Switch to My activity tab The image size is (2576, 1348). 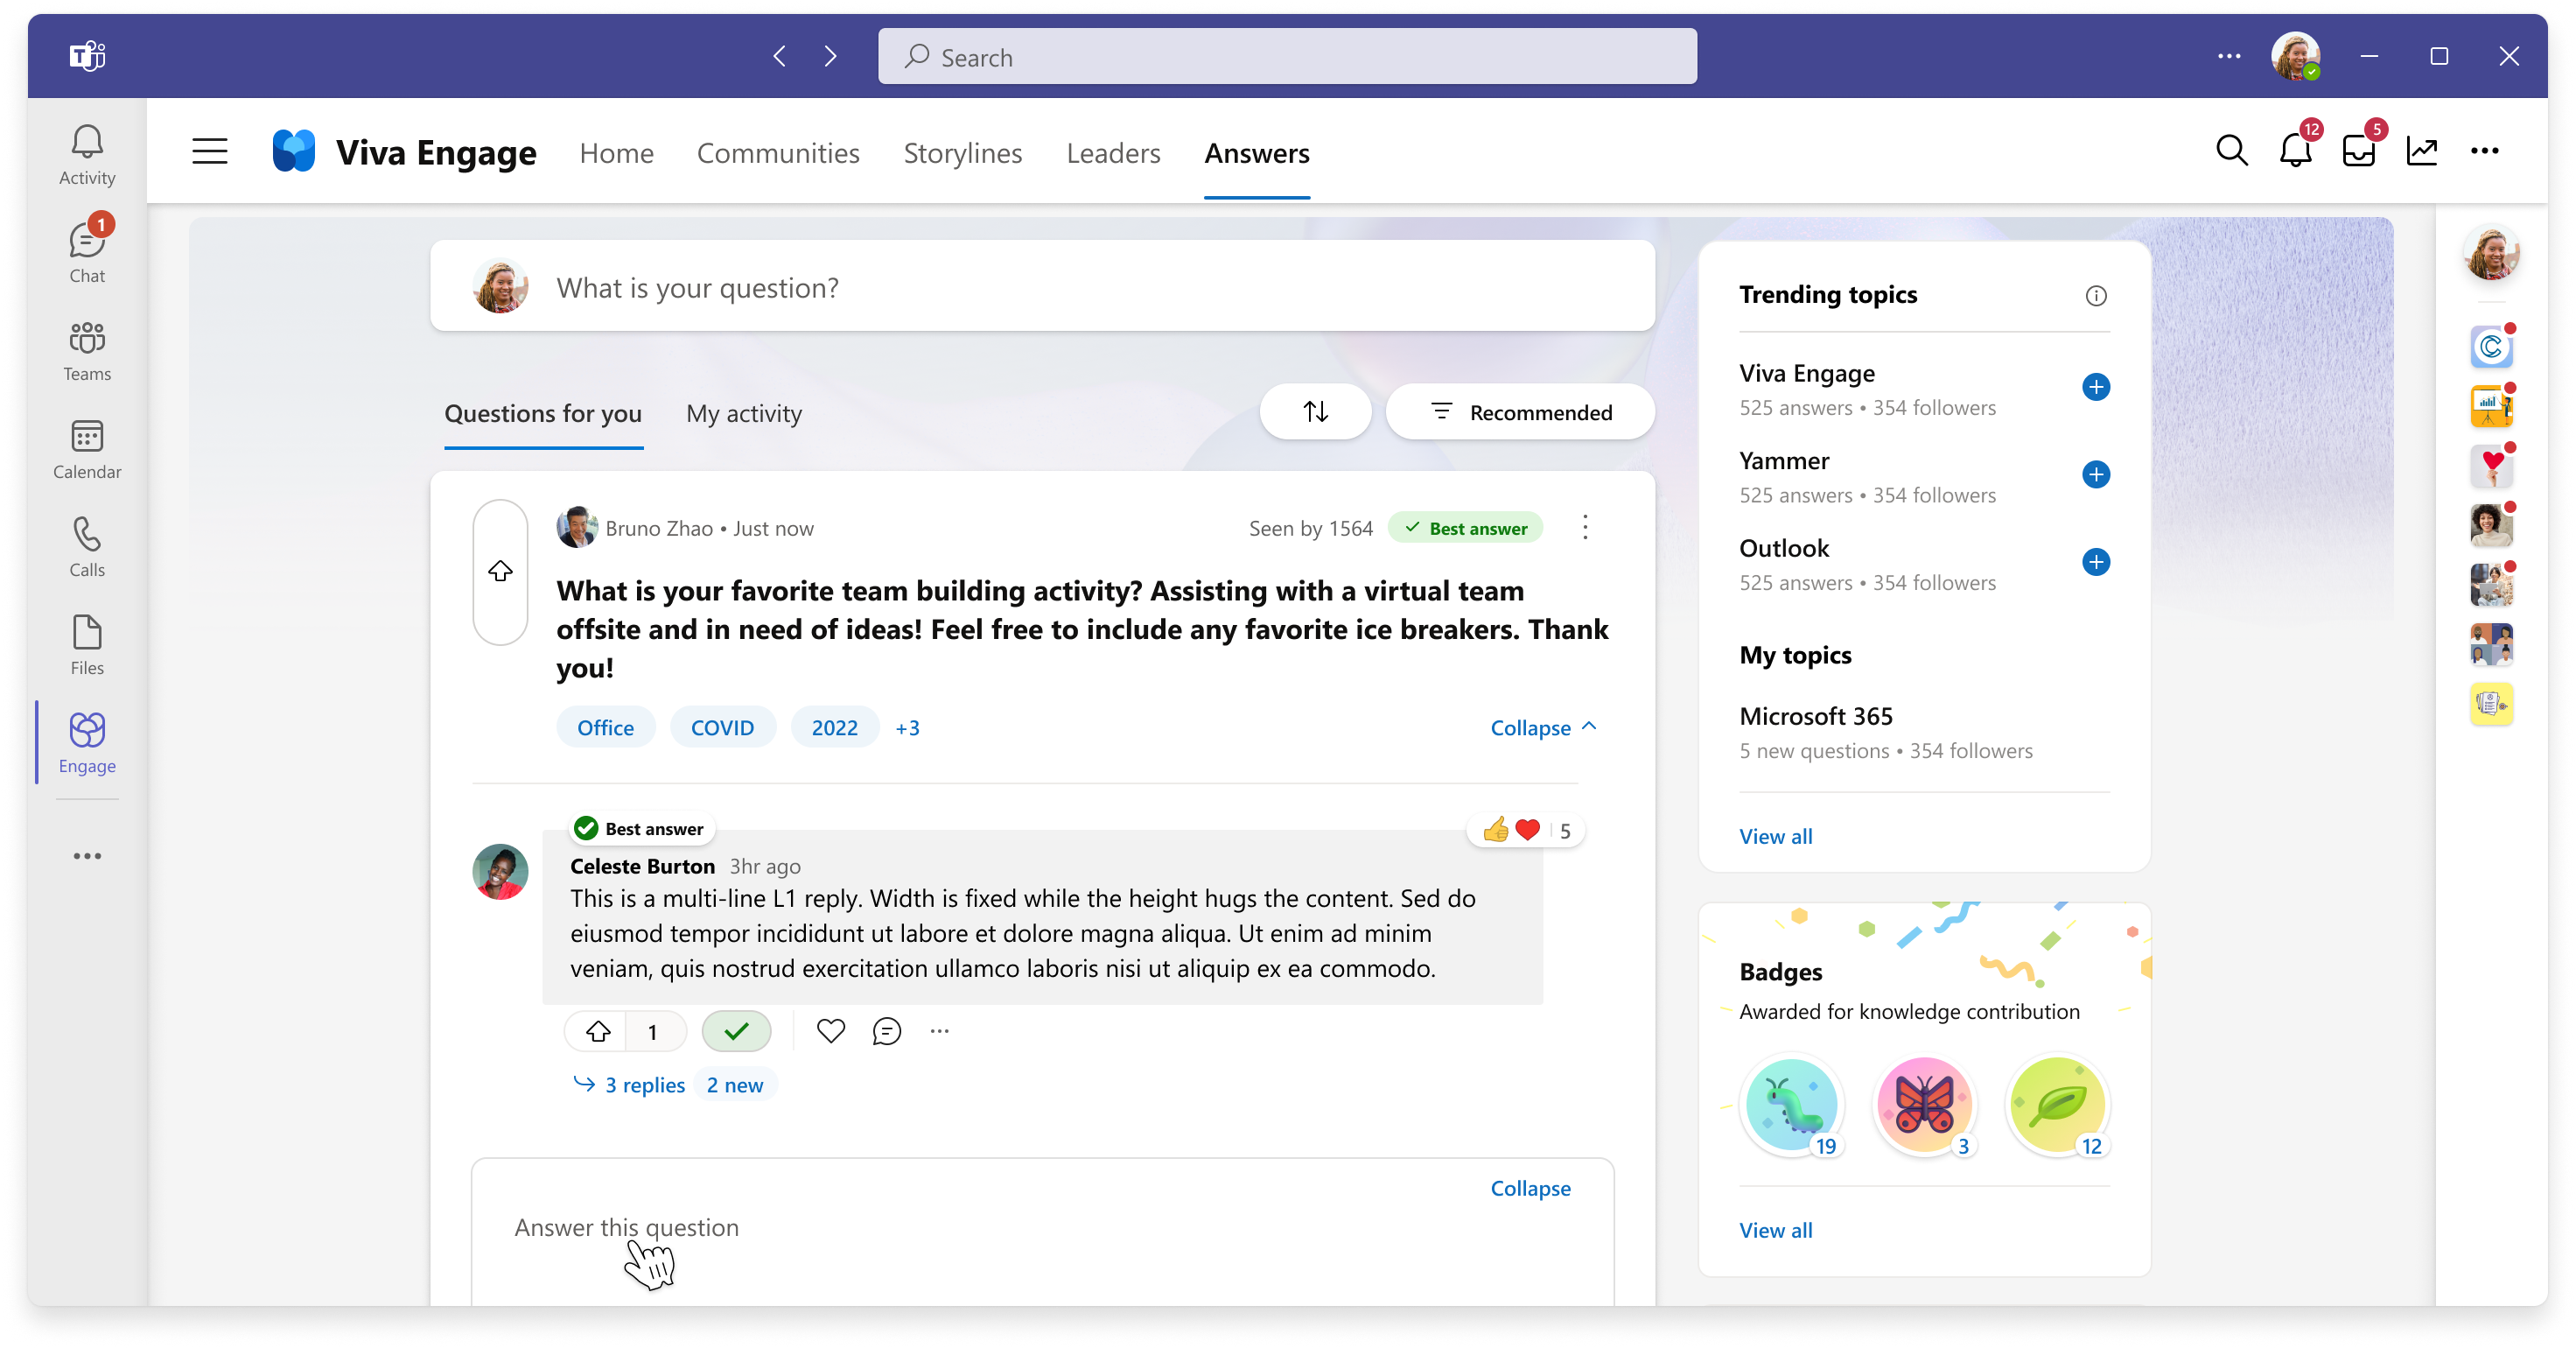[741, 412]
